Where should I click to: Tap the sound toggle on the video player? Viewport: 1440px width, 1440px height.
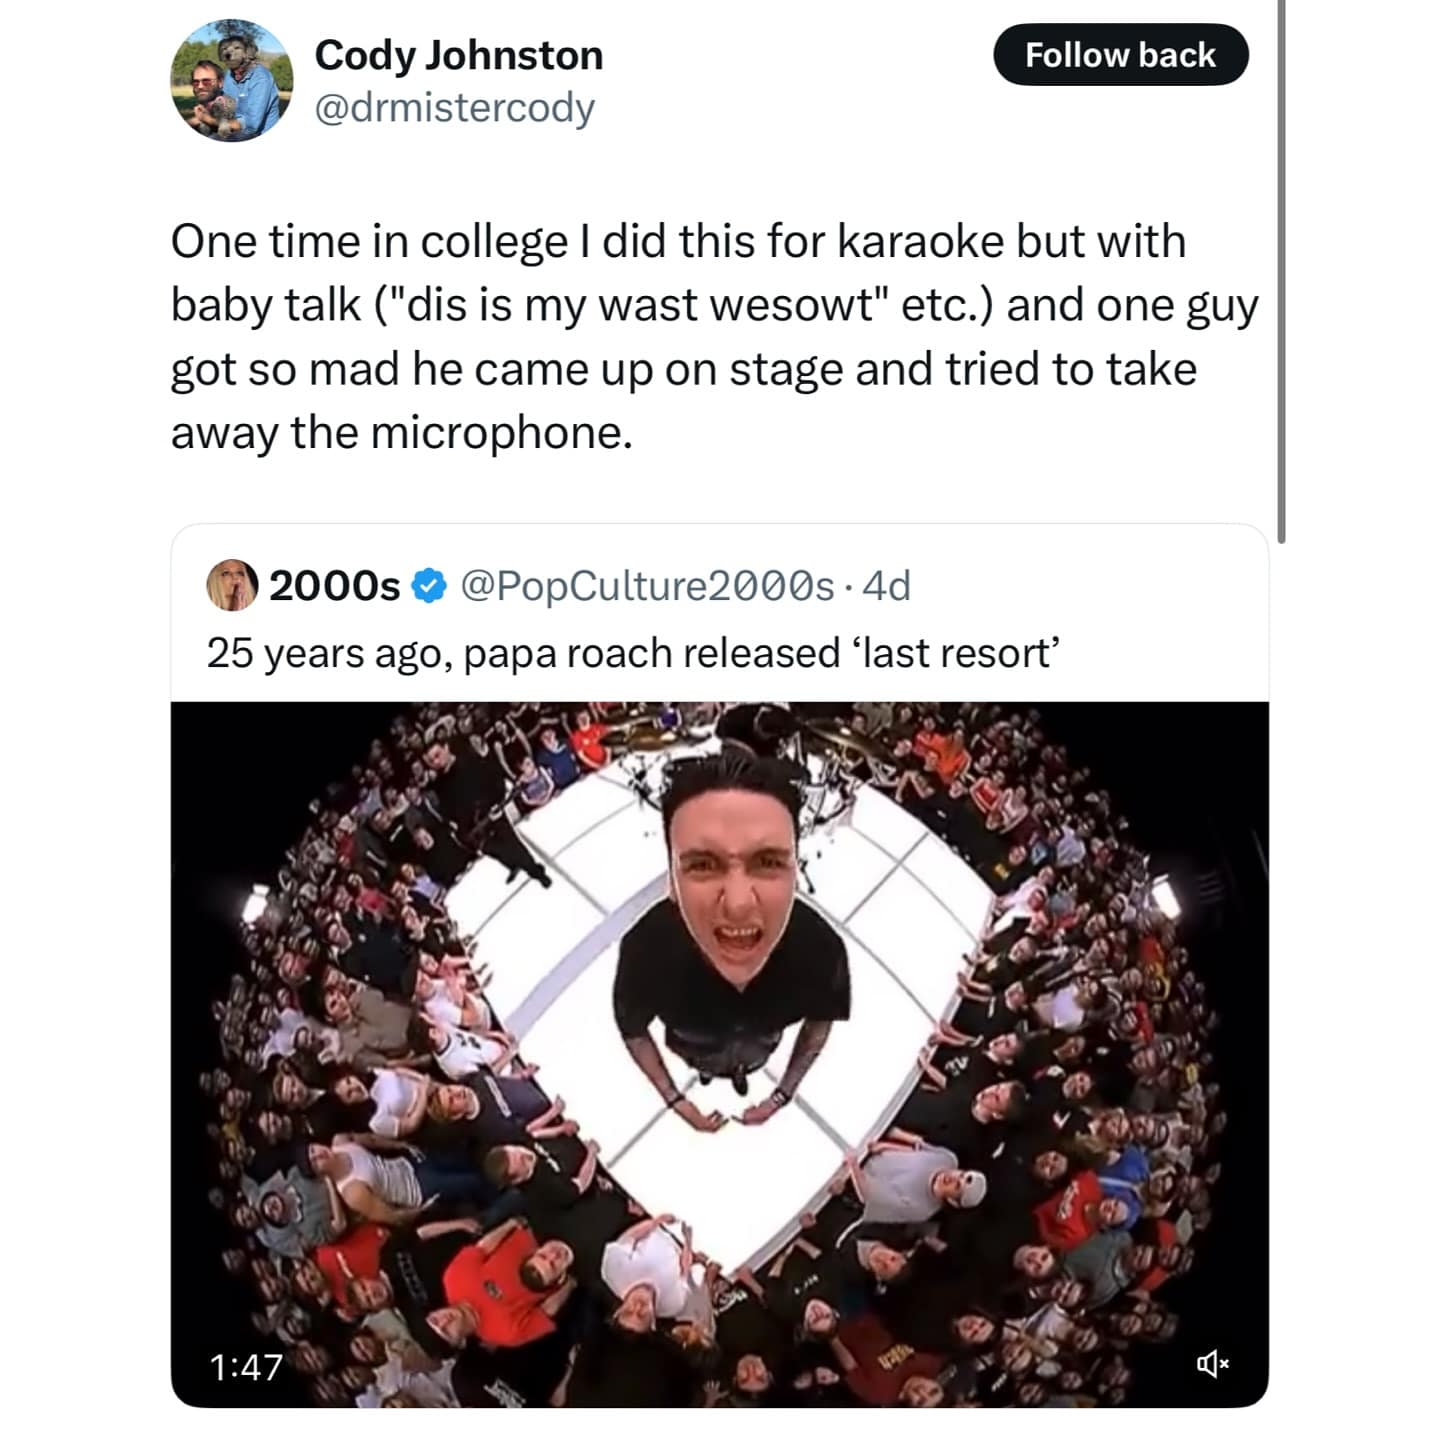(1213, 1361)
